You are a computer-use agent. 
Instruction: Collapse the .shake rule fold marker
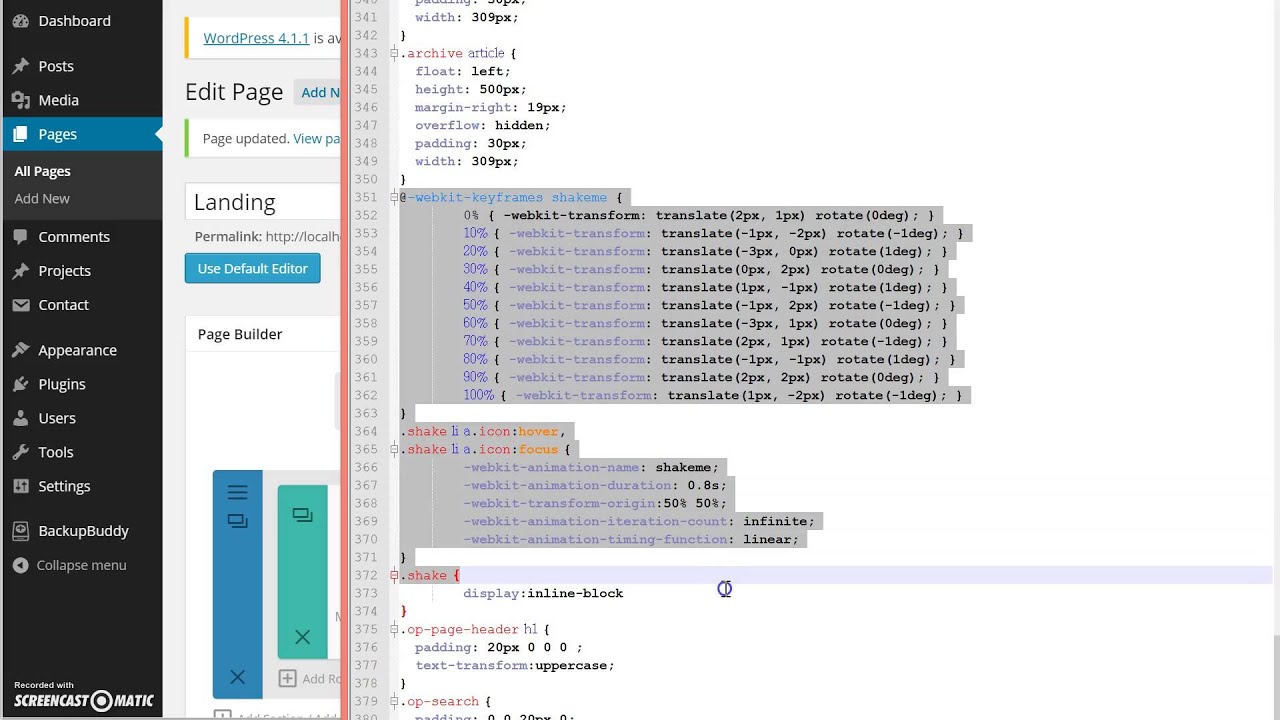(x=394, y=575)
